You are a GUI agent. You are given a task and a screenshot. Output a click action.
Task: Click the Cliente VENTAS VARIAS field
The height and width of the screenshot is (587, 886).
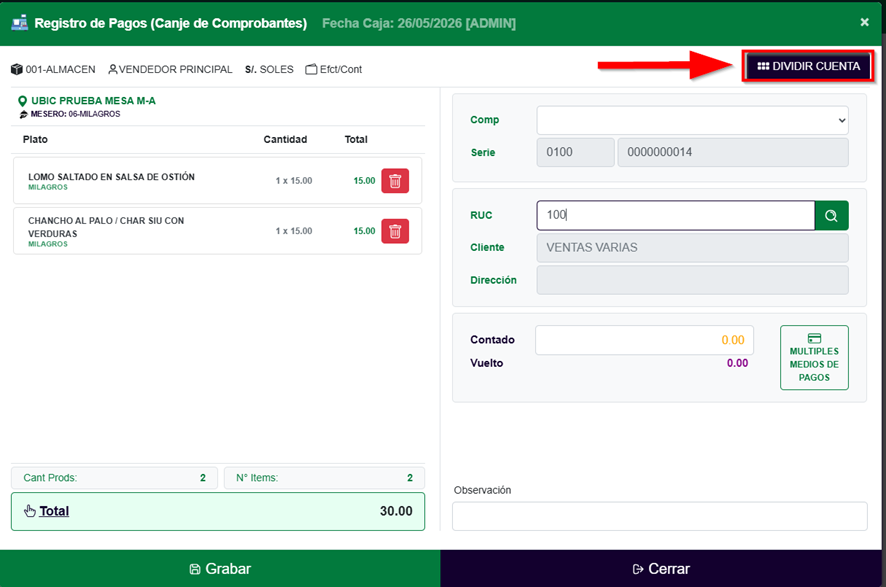pos(692,247)
